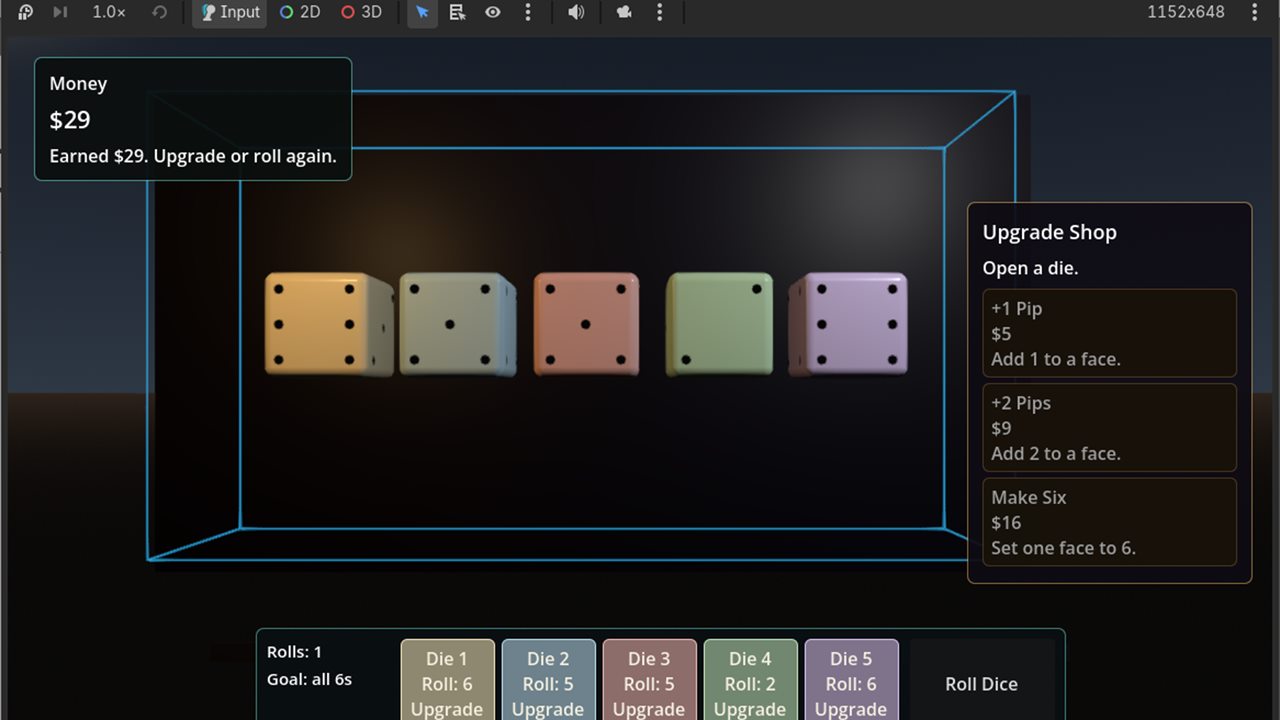Open Die 3 upgrade button
Viewport: 1280px width, 720px height.
click(649, 680)
